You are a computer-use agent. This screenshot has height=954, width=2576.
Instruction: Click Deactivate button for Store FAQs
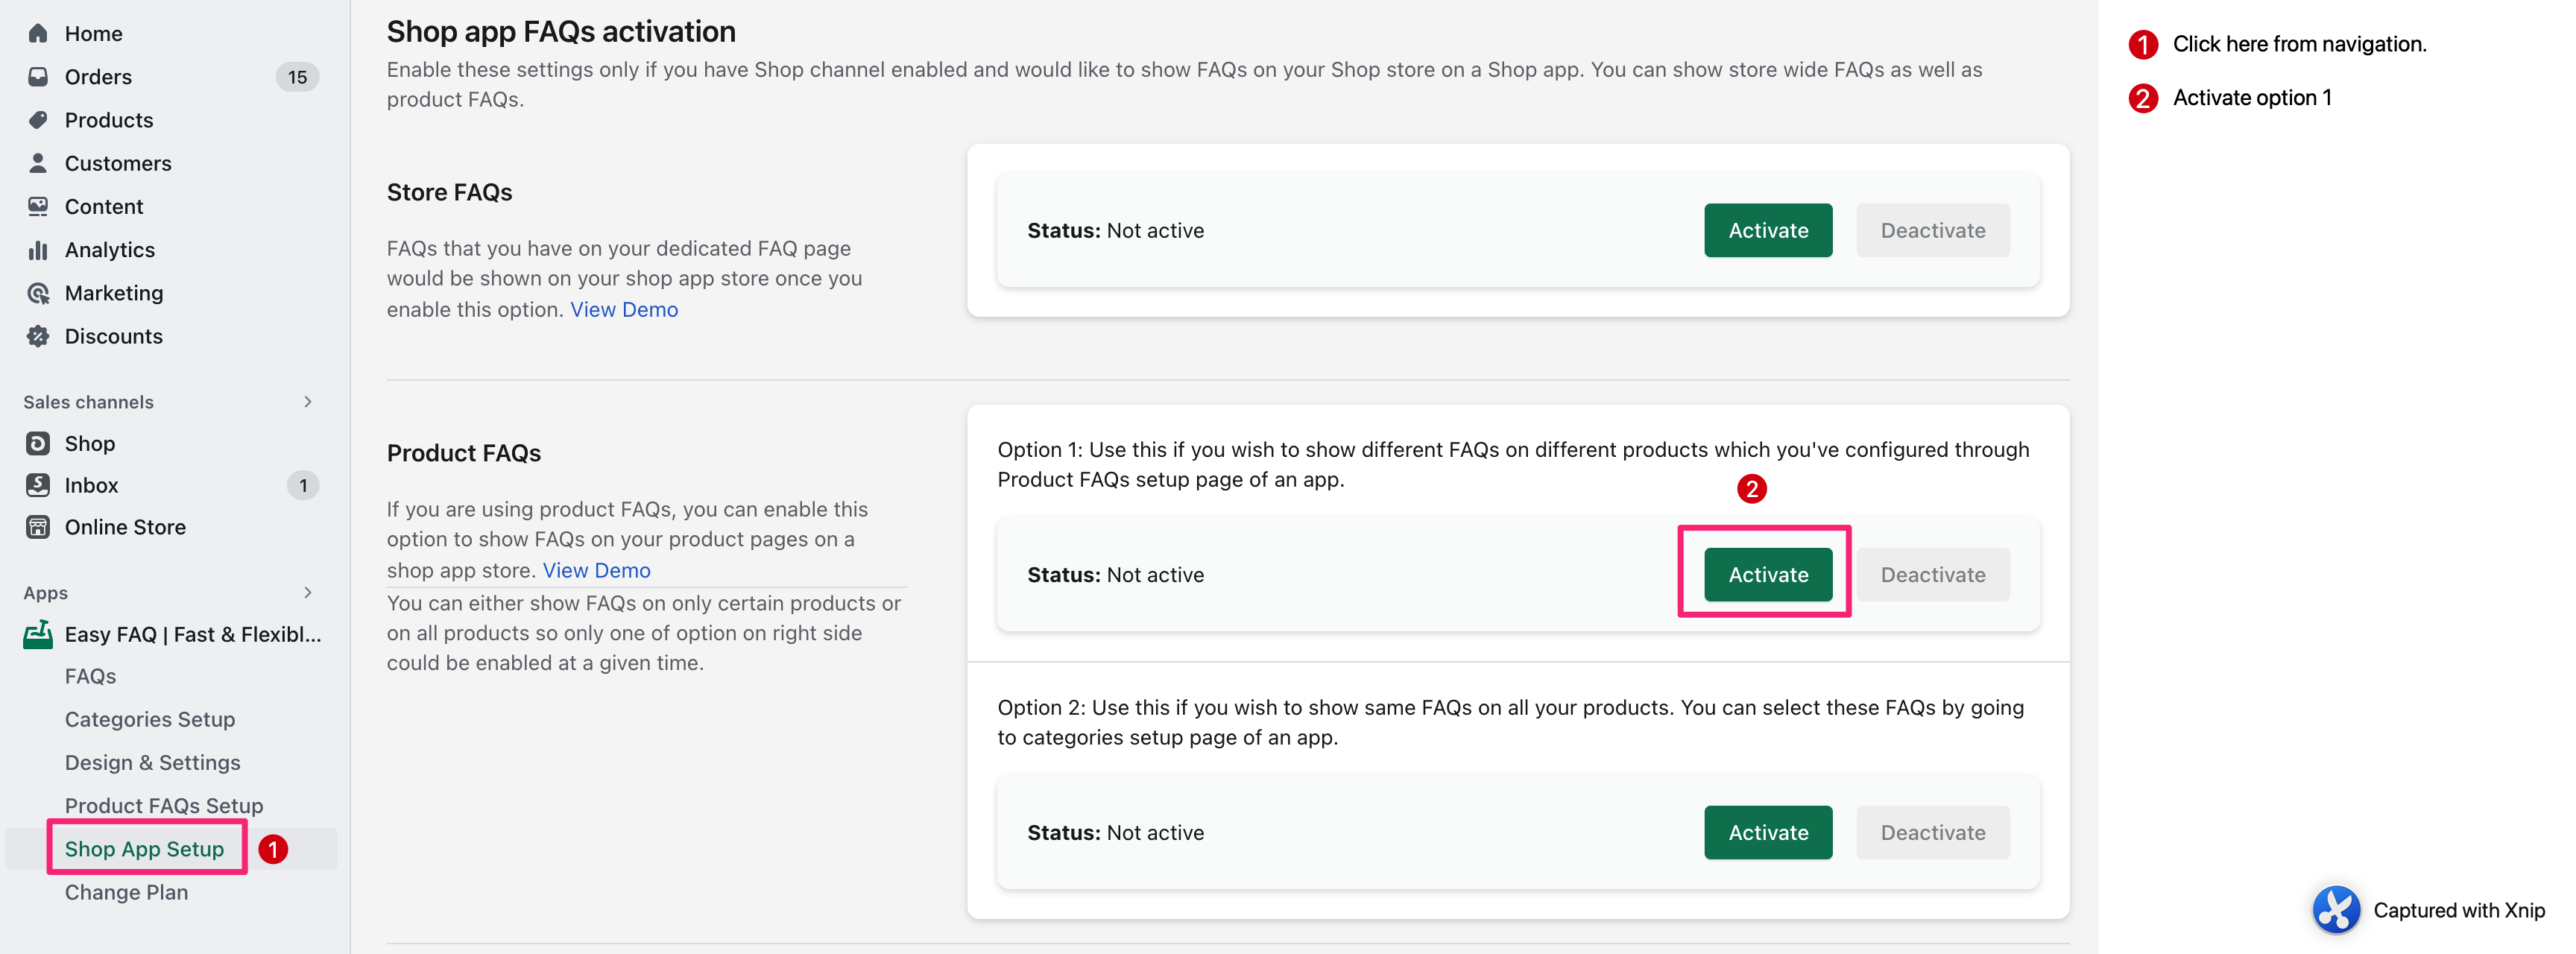pyautogui.click(x=1932, y=230)
